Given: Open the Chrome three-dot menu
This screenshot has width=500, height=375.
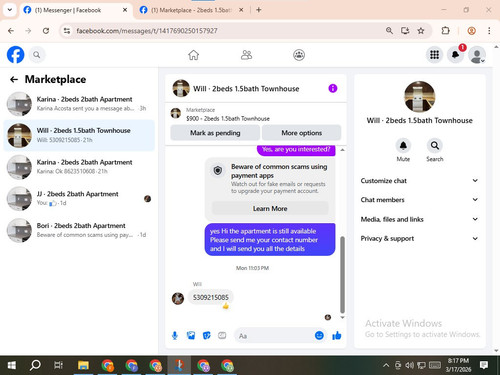Looking at the screenshot, I should (489, 31).
